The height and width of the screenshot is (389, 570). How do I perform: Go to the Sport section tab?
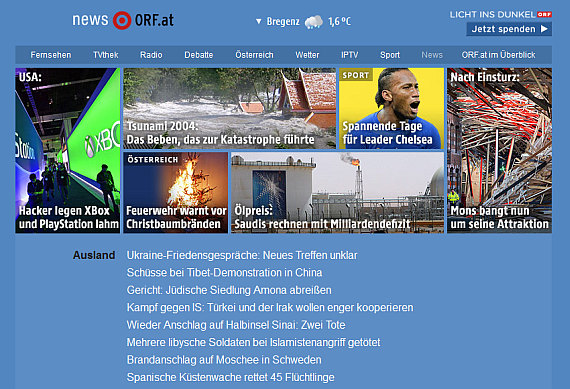point(390,55)
